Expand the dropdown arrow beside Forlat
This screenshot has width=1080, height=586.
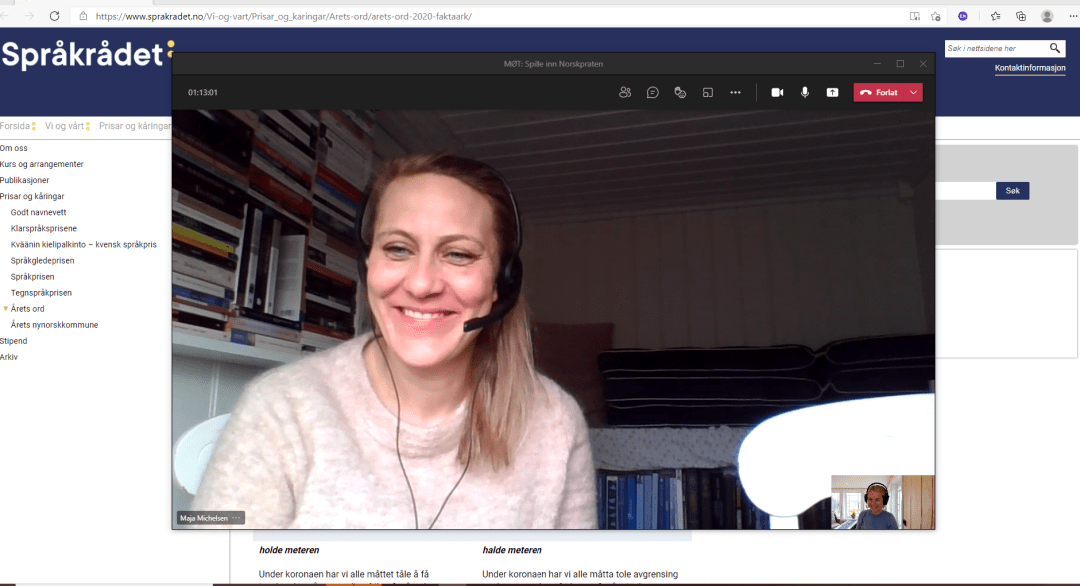912,92
